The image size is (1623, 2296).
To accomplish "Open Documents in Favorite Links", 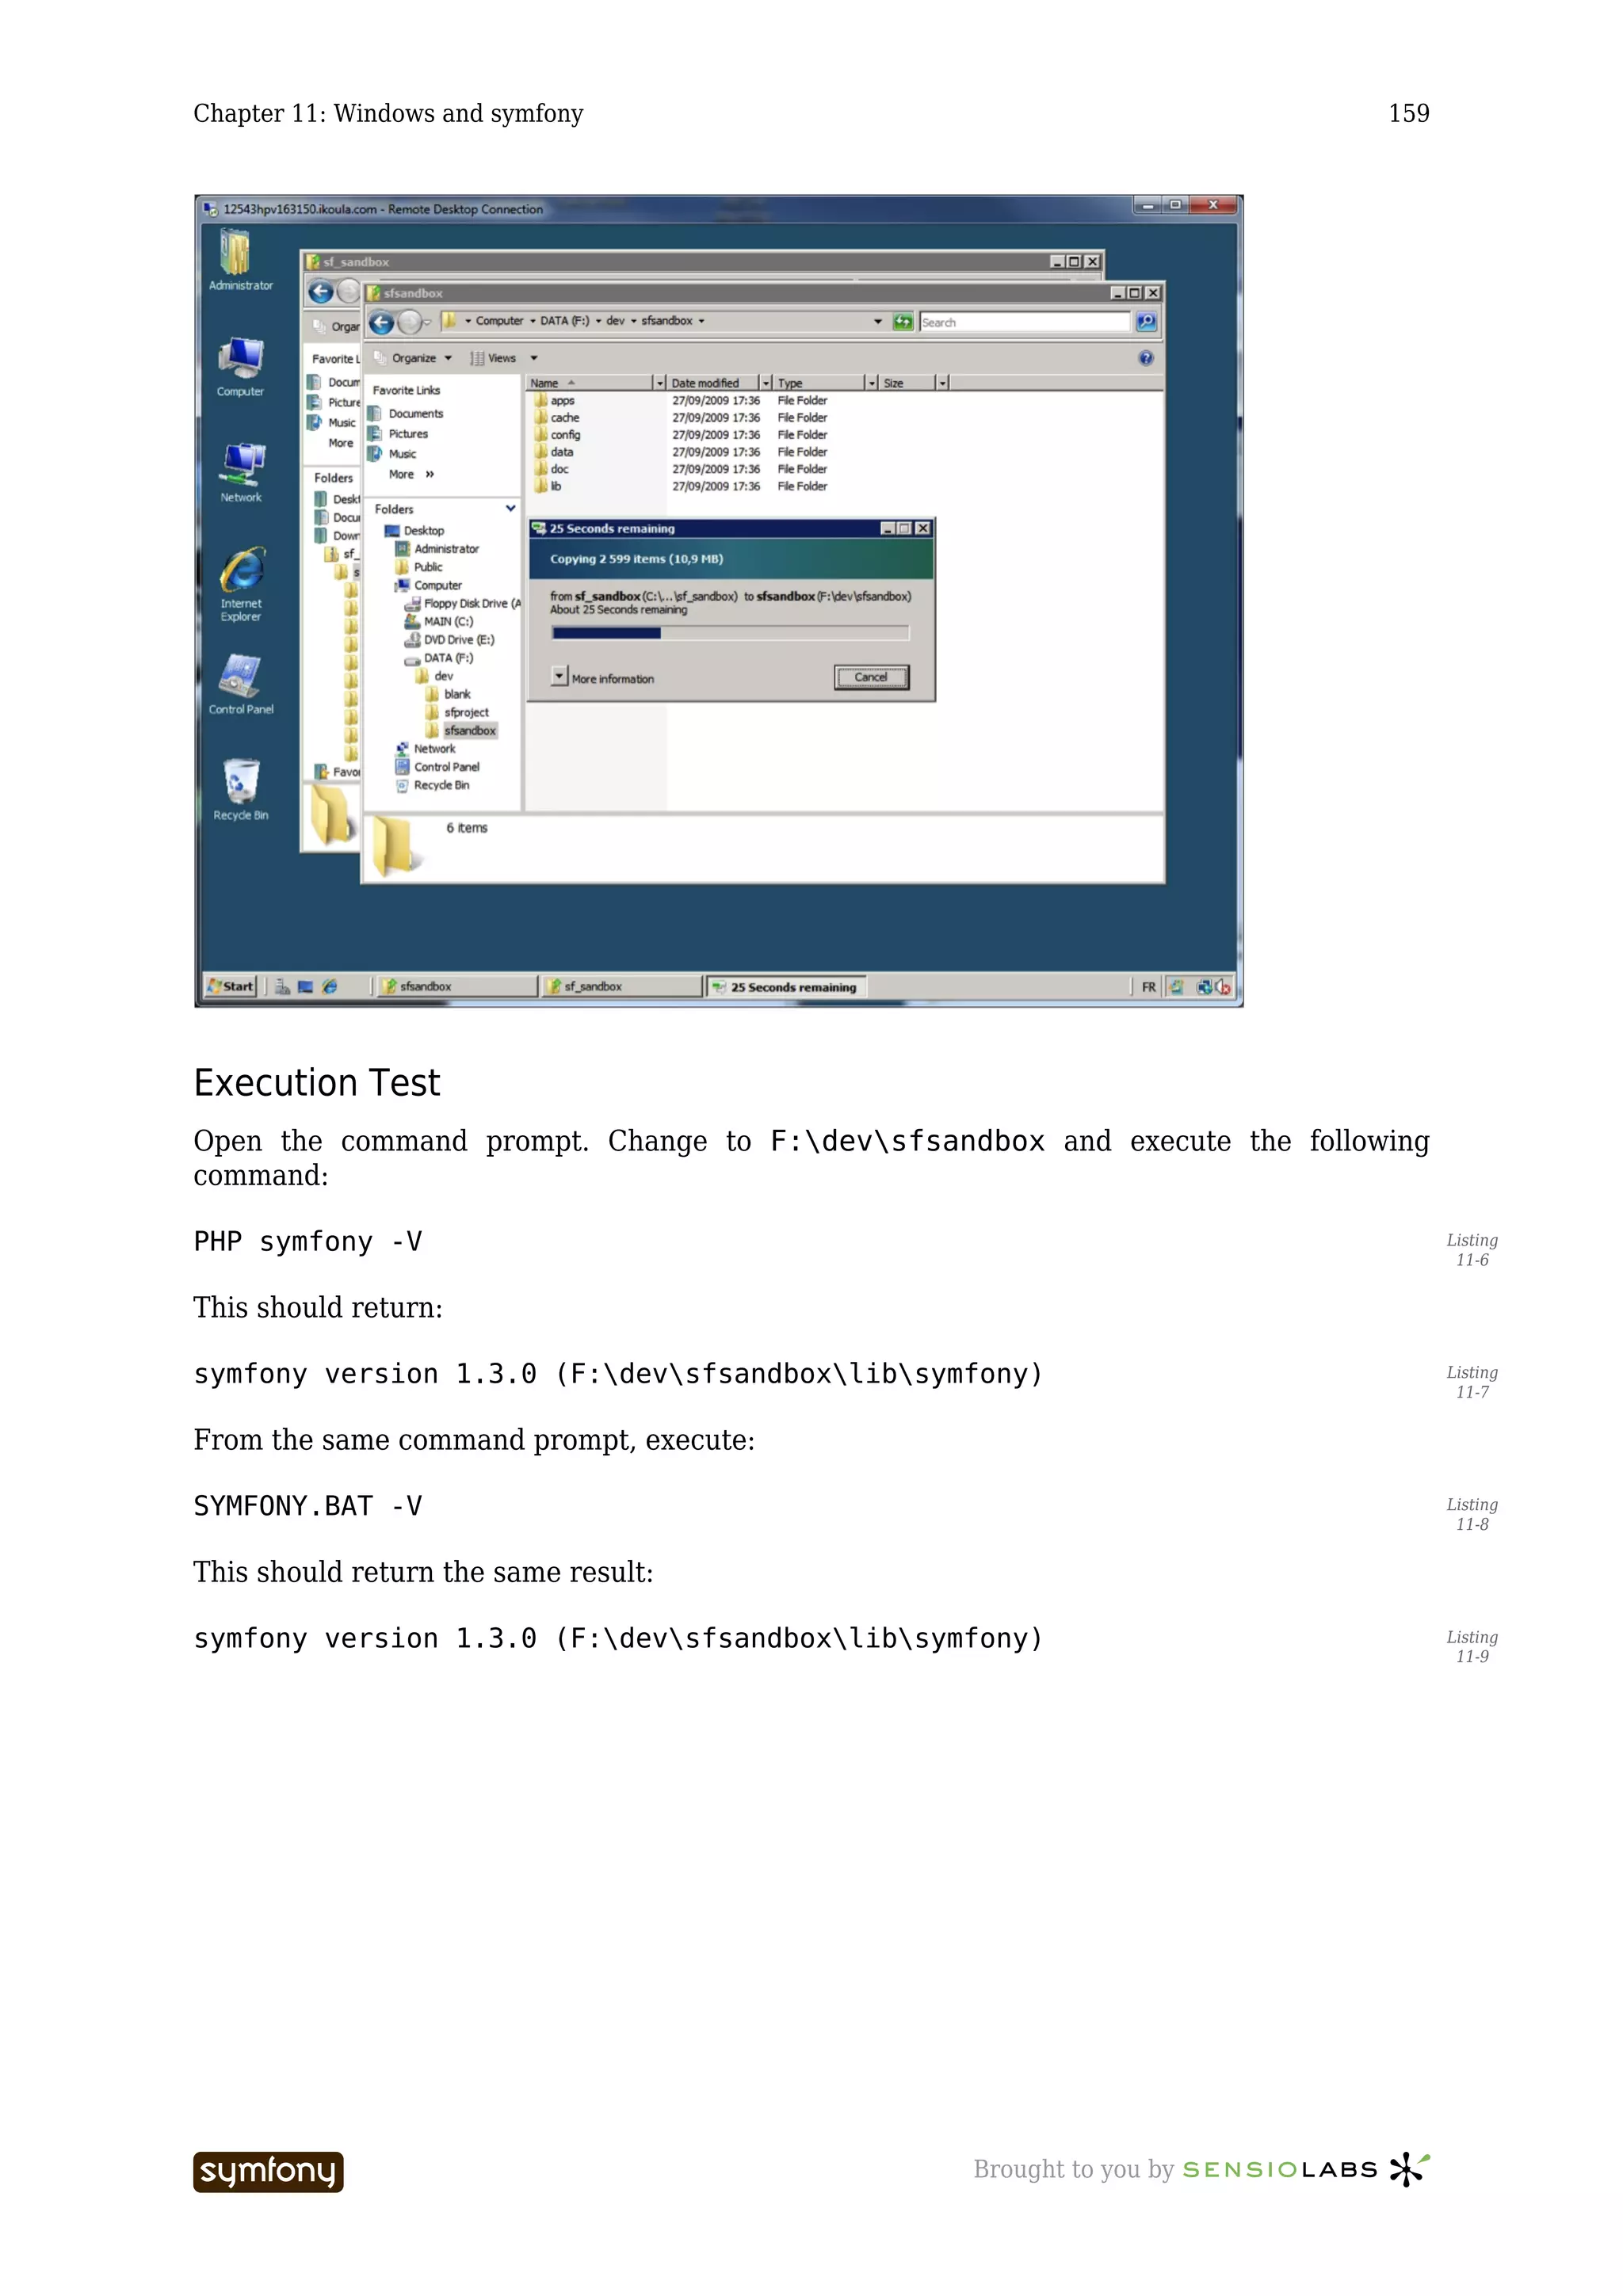I will [x=405, y=413].
